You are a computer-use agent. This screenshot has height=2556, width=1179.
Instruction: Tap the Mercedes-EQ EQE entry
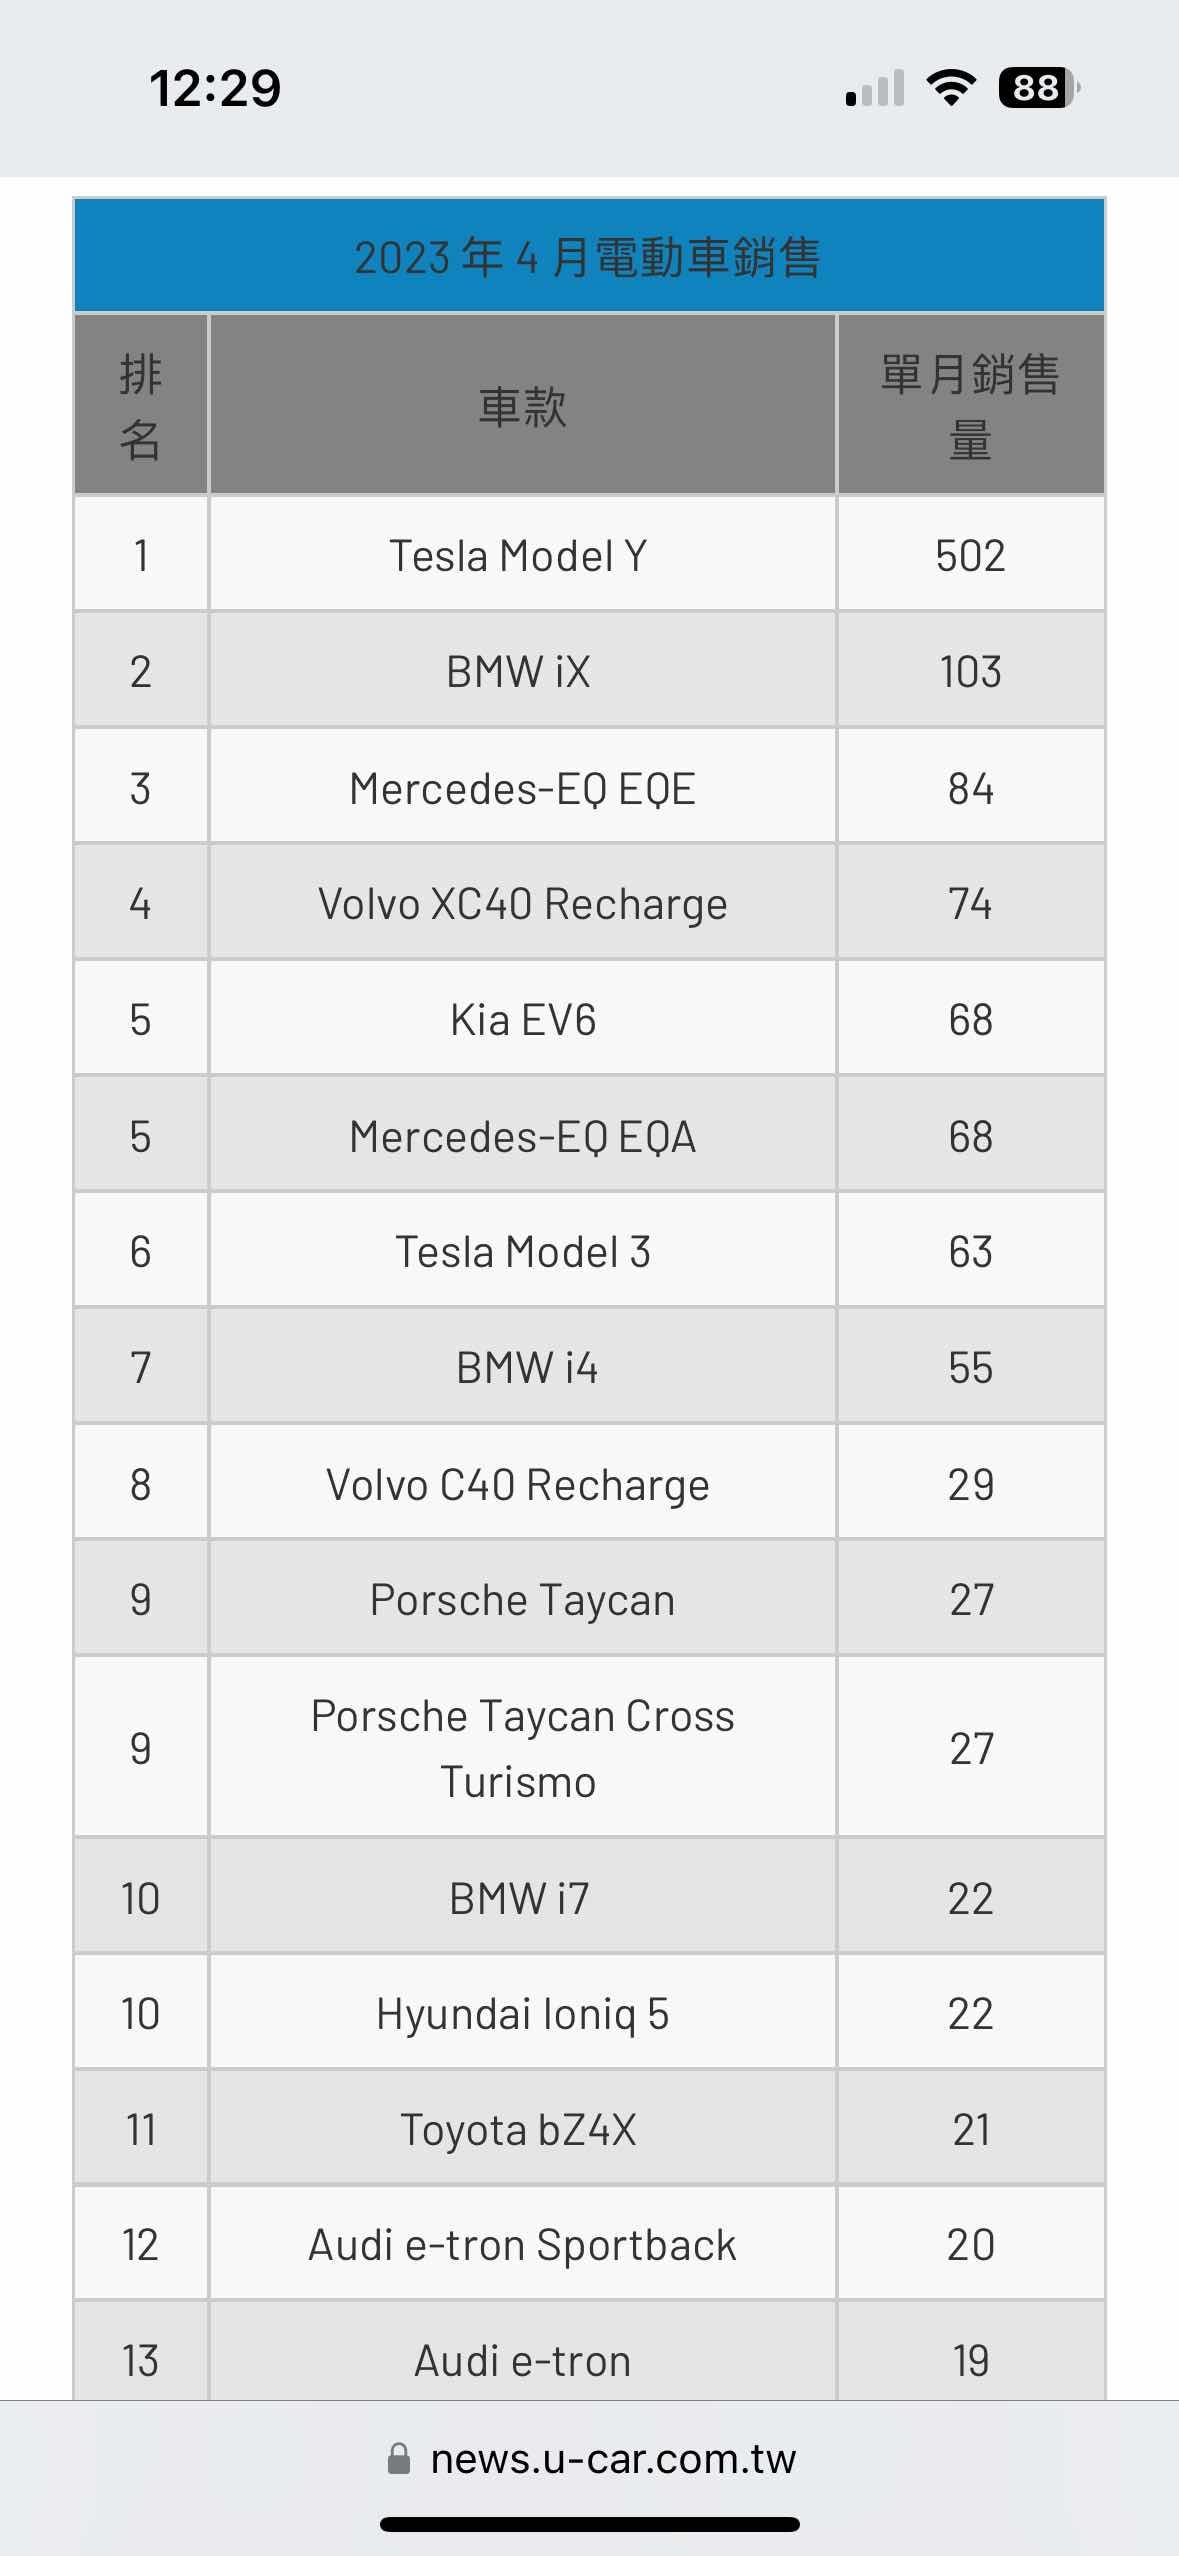[522, 789]
